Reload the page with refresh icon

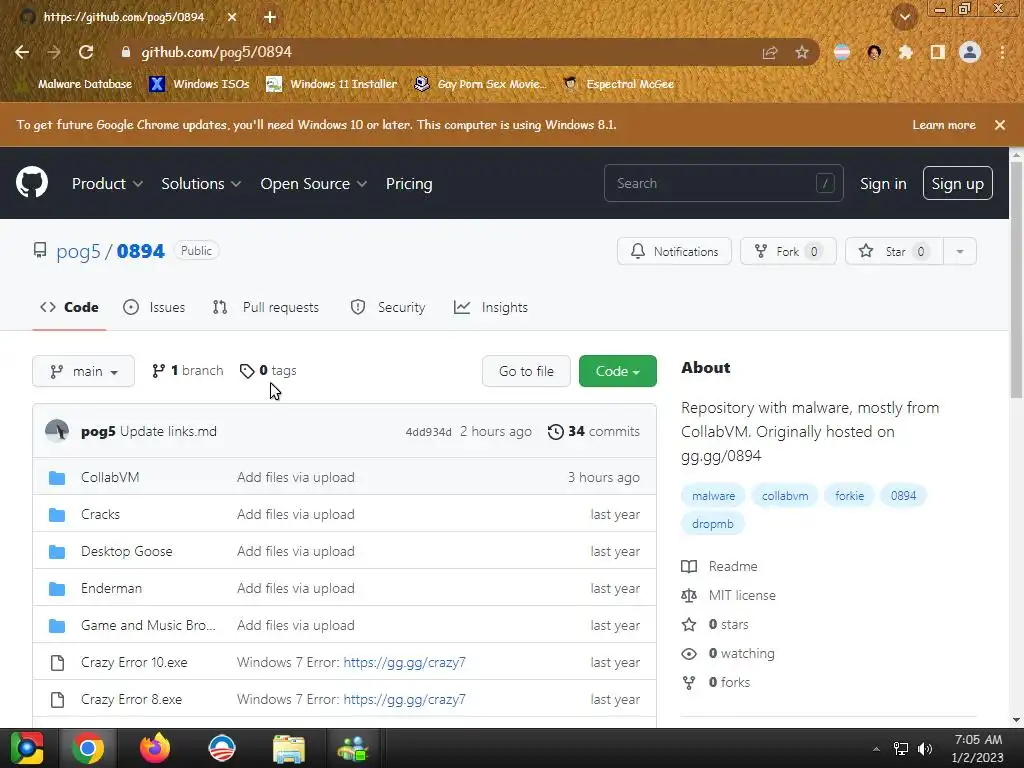point(86,52)
